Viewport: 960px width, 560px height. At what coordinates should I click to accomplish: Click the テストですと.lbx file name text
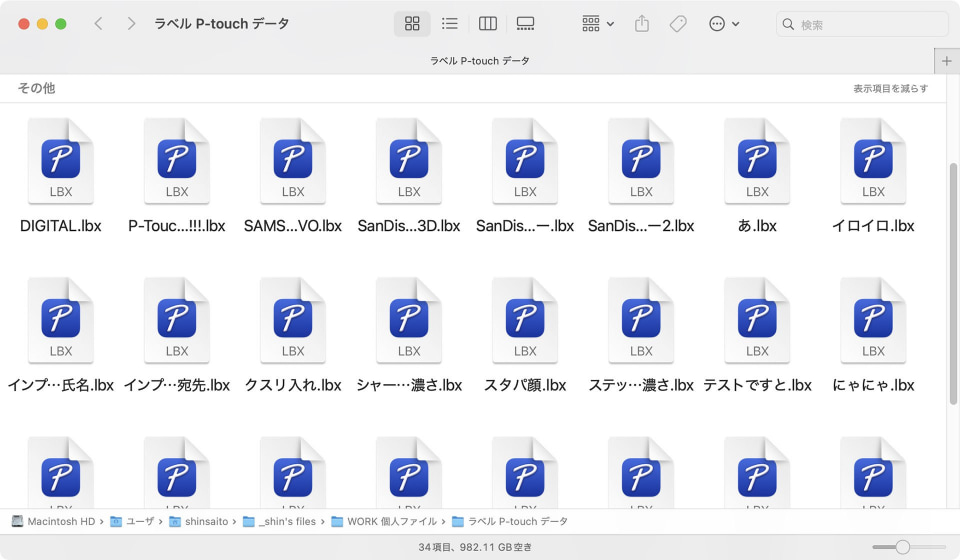click(x=757, y=385)
